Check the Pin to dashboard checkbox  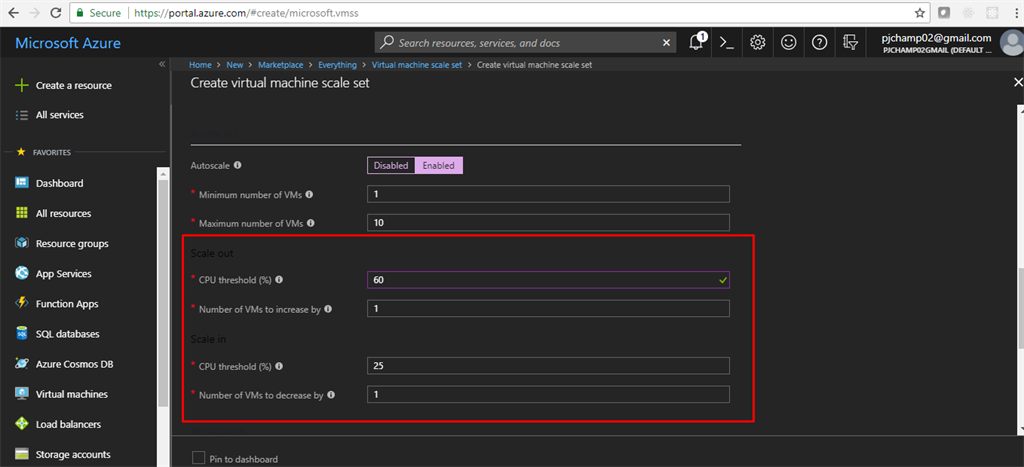pos(198,458)
